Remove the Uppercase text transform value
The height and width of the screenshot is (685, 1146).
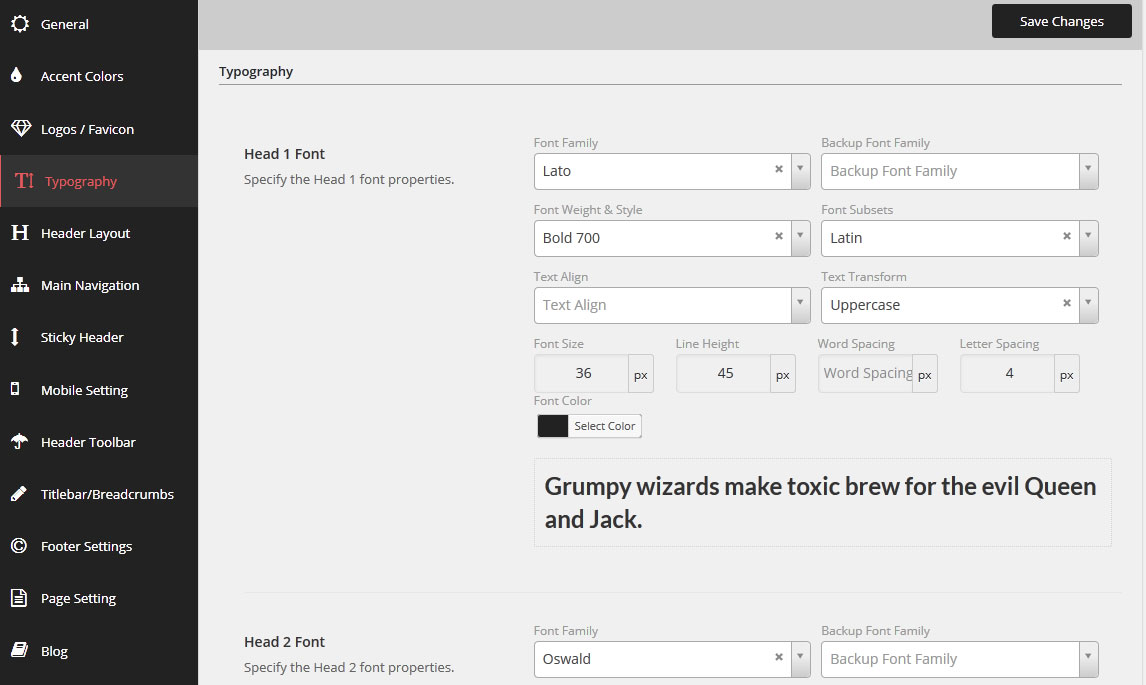(x=1067, y=304)
